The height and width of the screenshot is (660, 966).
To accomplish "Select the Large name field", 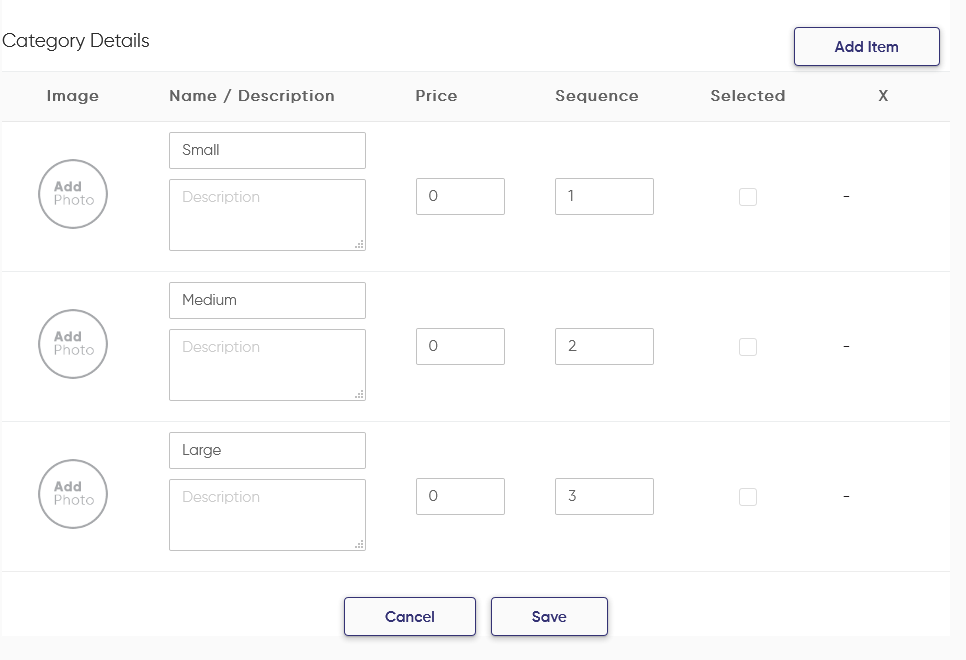I will point(267,450).
